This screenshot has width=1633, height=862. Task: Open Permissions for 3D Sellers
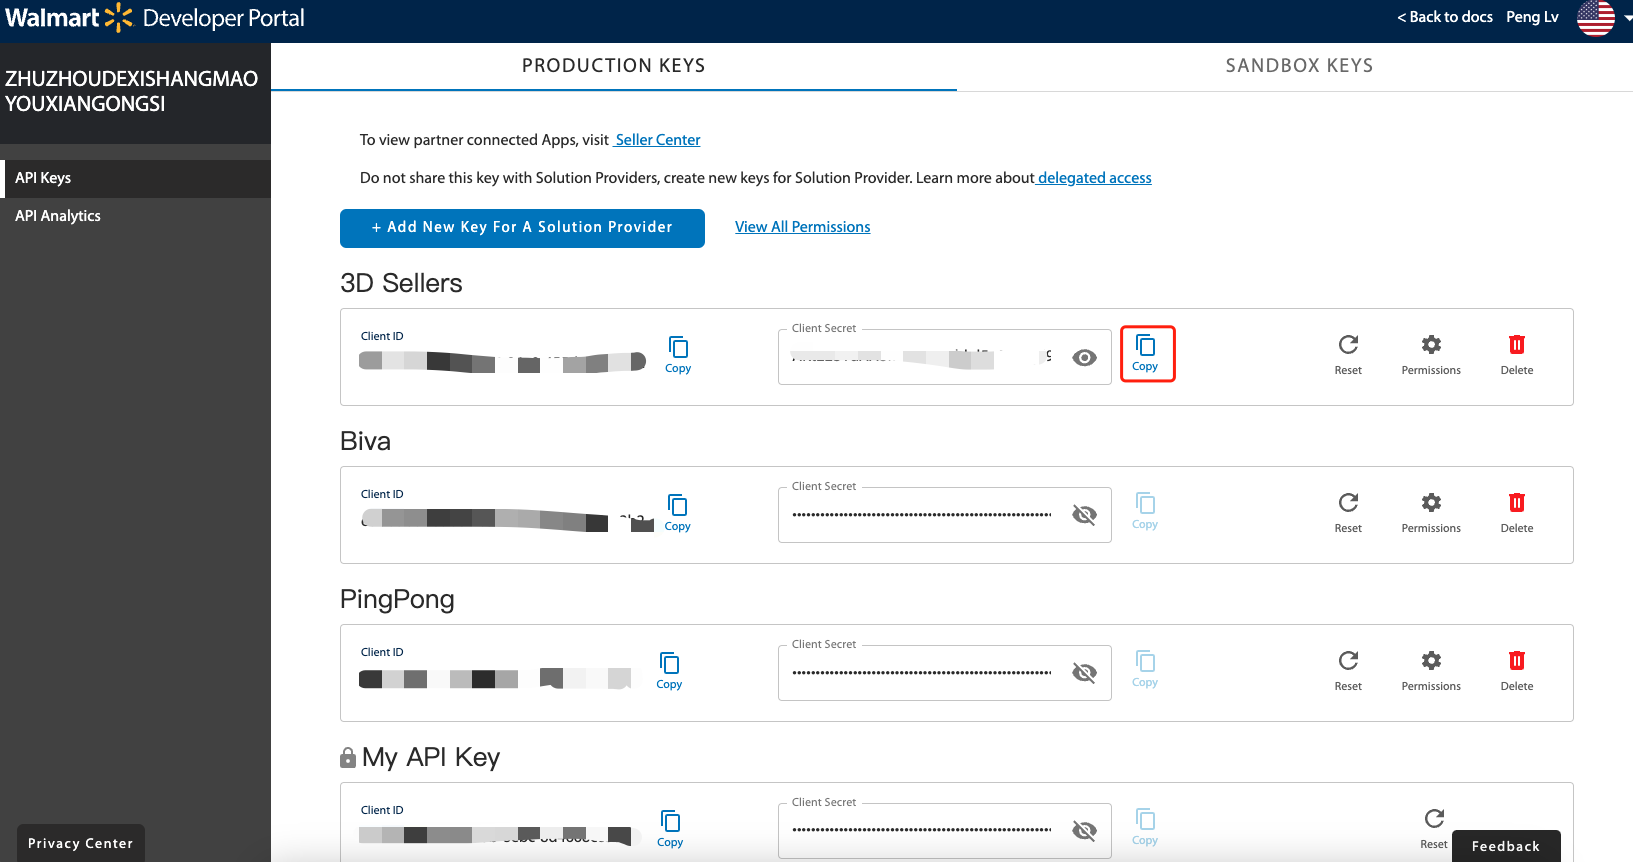pos(1431,355)
